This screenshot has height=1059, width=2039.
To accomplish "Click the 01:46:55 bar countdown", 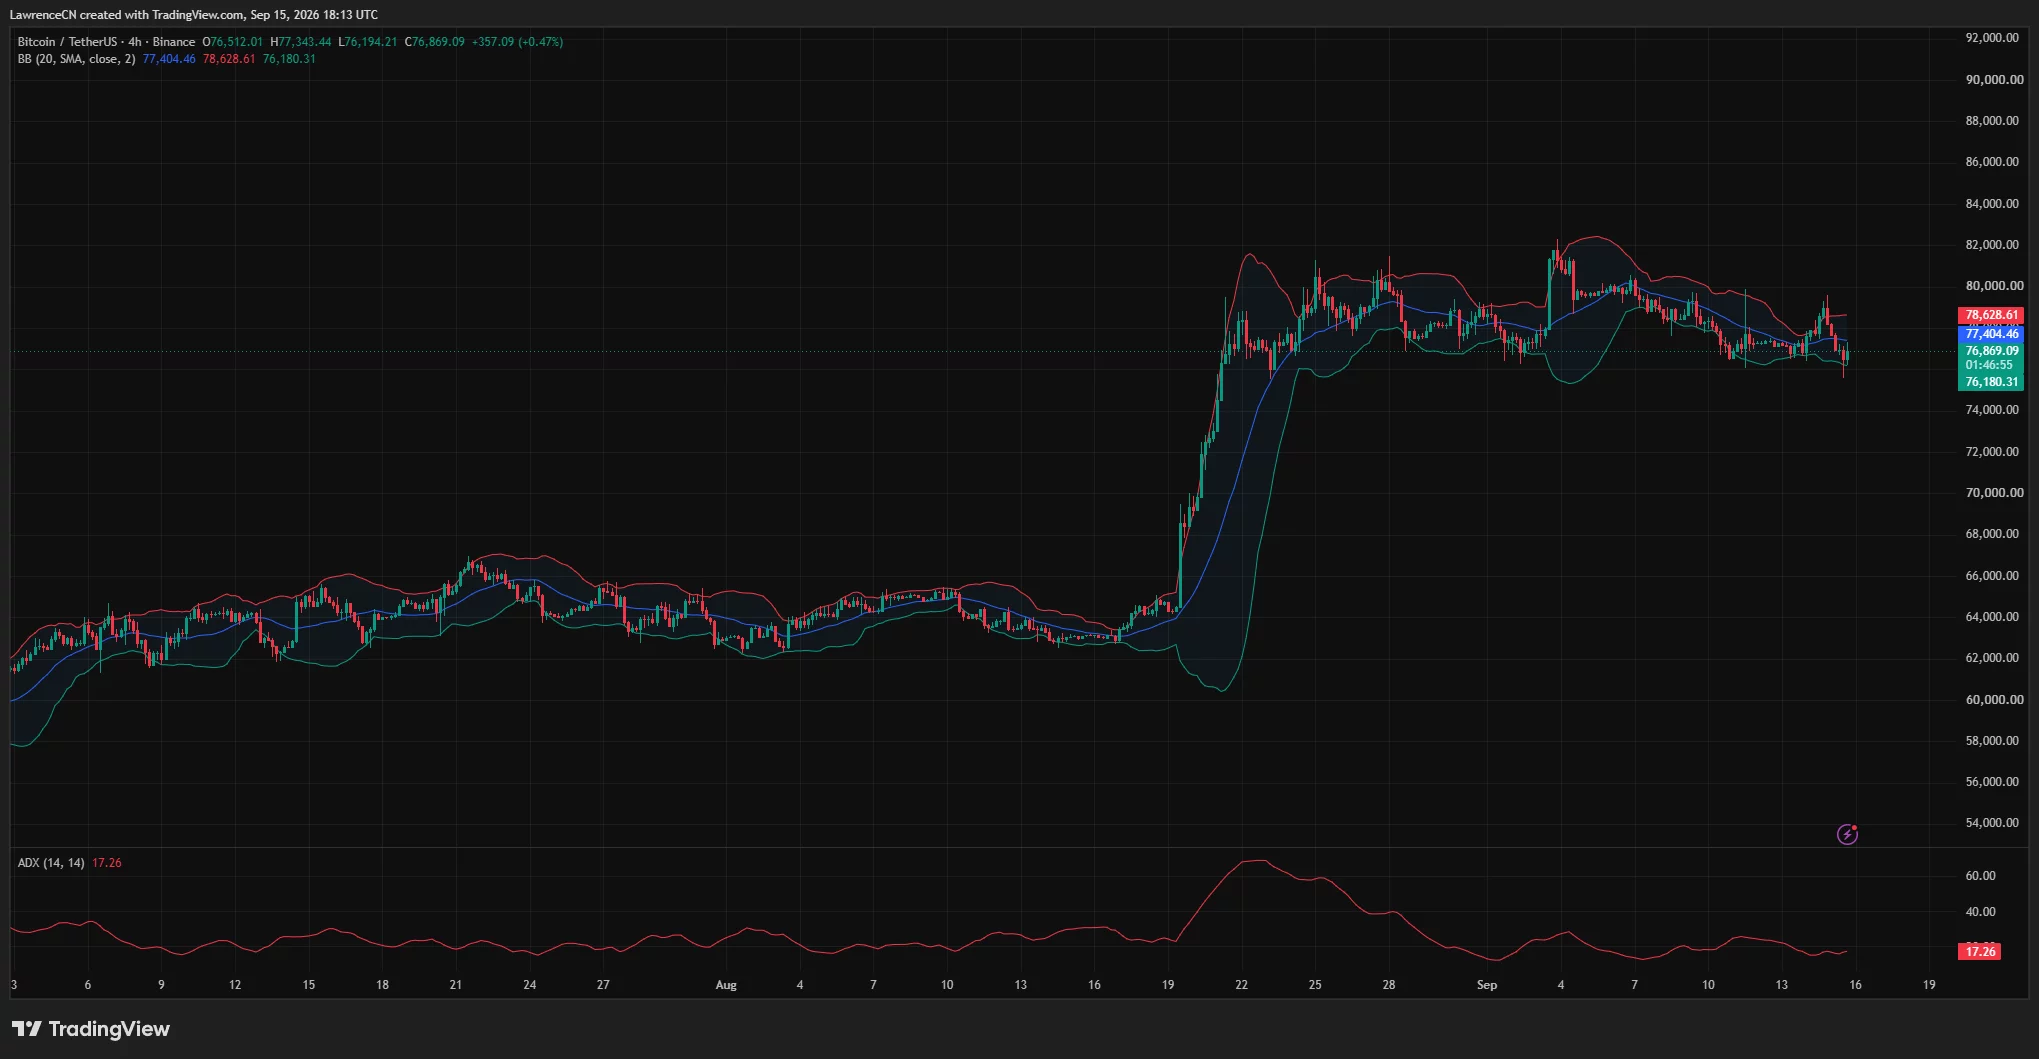I will tap(1989, 365).
